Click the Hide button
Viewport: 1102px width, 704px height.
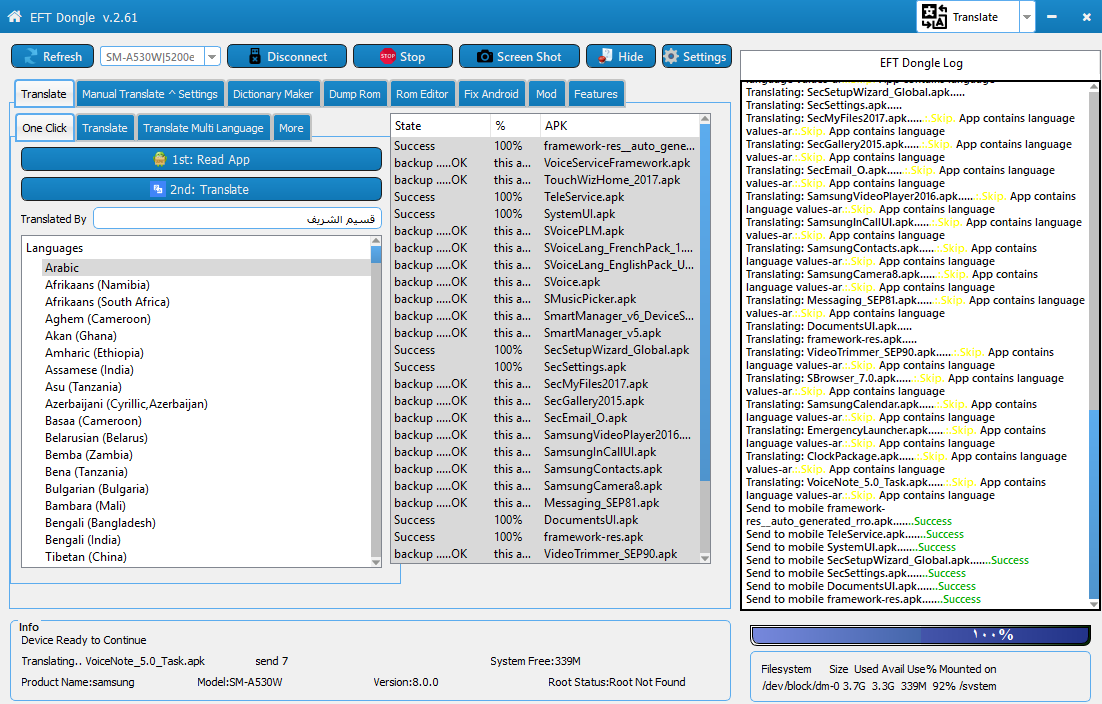pos(621,56)
